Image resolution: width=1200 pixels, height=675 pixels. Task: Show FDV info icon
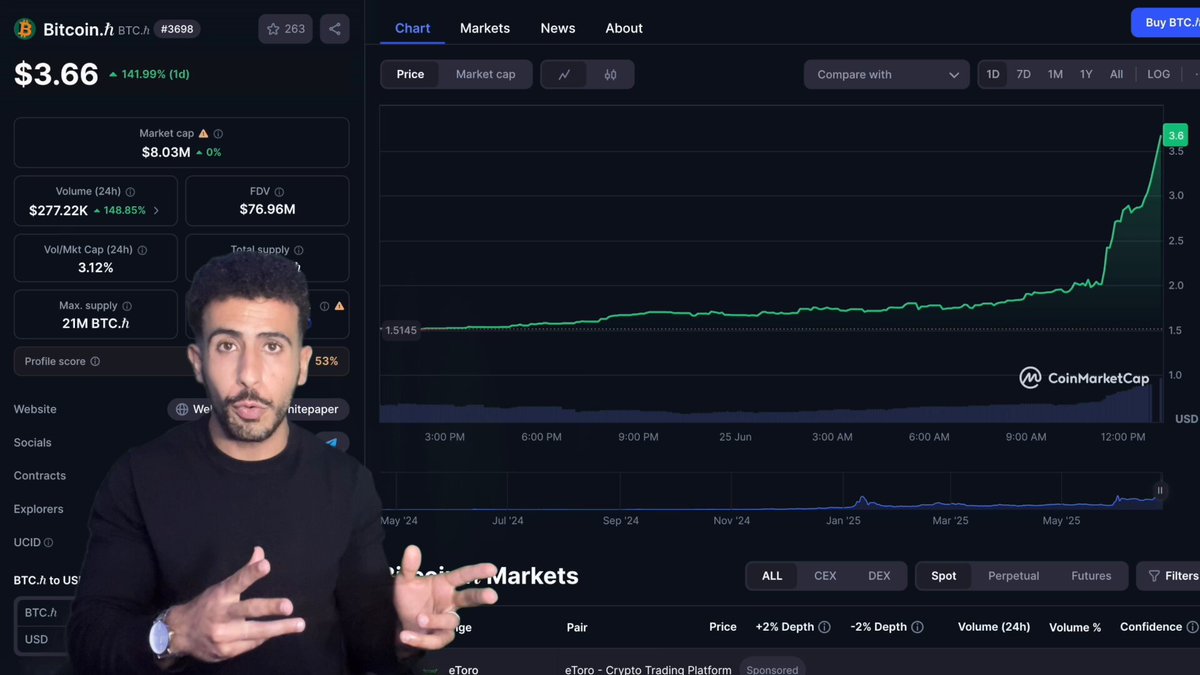[279, 191]
